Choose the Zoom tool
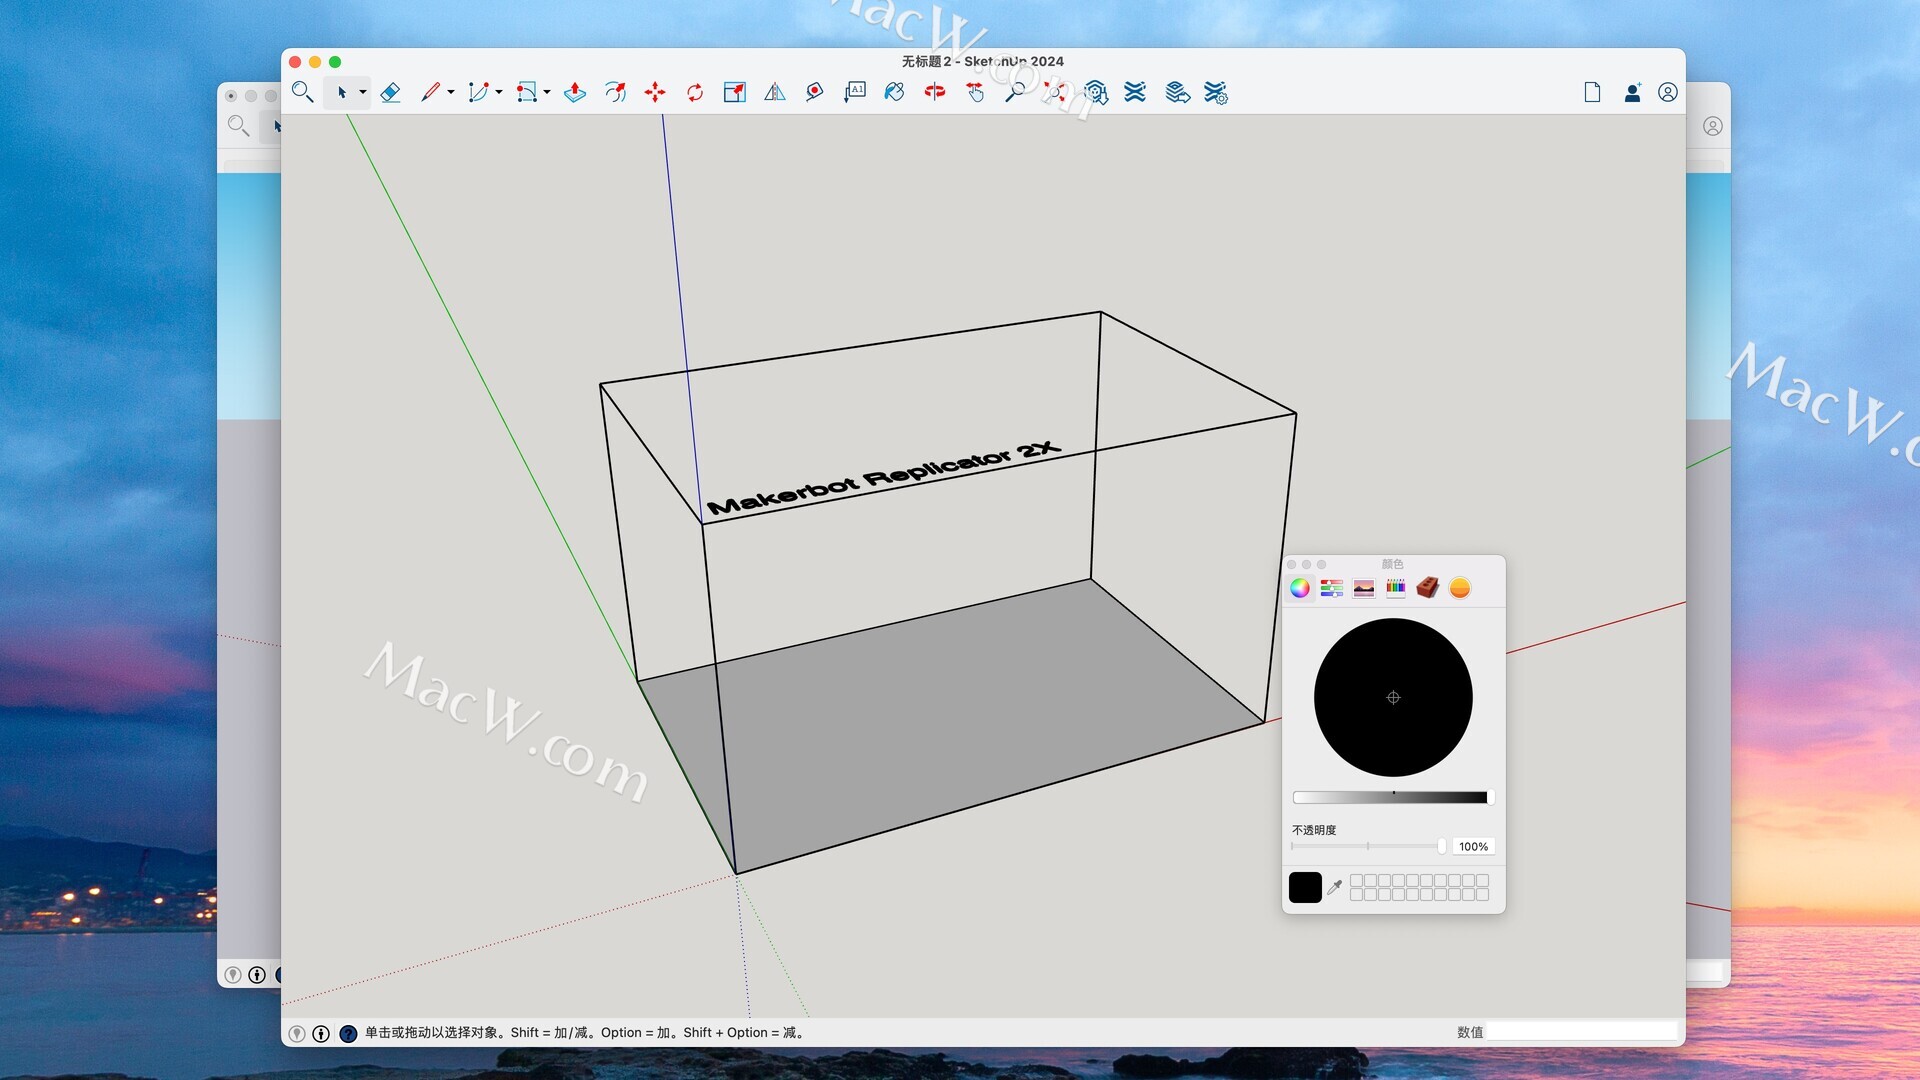Image resolution: width=1920 pixels, height=1080 pixels. (x=1015, y=92)
